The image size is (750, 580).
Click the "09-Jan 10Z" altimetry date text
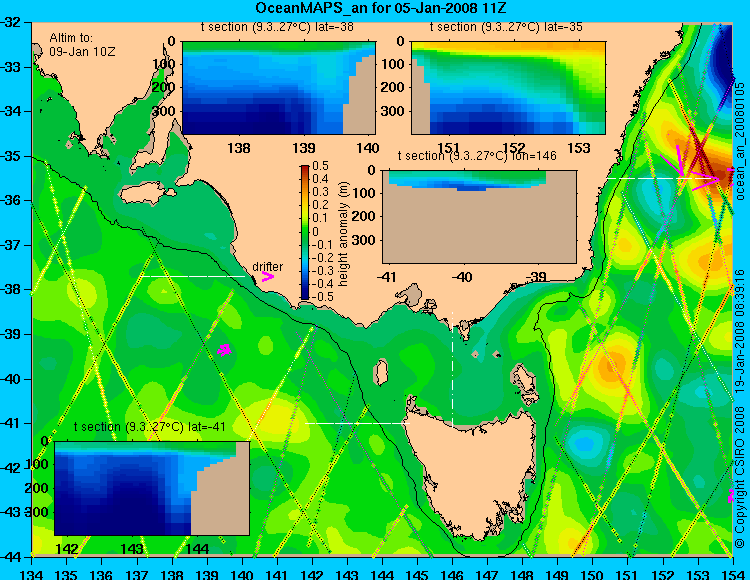pos(82,52)
